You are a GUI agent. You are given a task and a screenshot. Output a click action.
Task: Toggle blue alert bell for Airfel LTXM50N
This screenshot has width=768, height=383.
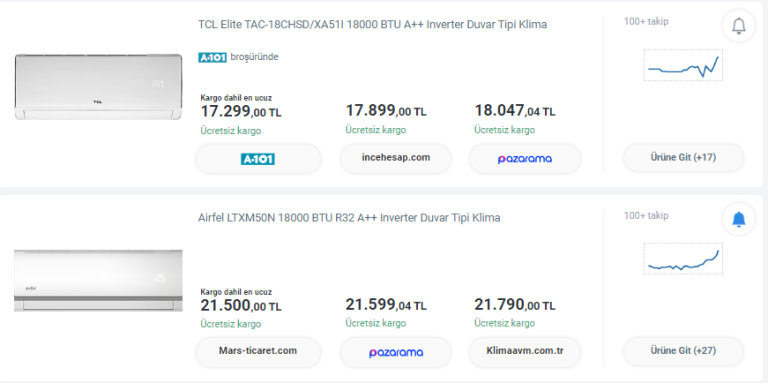[738, 219]
